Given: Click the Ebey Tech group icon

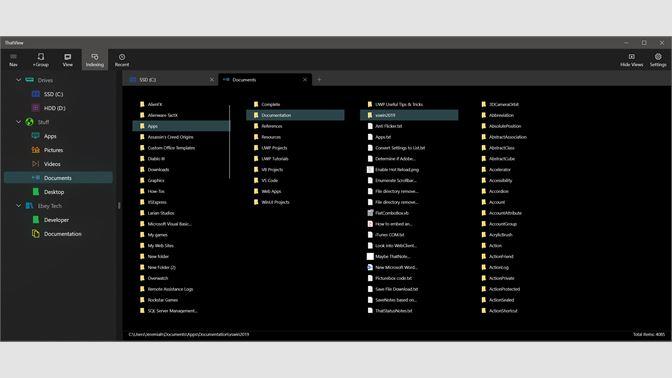Looking at the screenshot, I should (x=30, y=206).
